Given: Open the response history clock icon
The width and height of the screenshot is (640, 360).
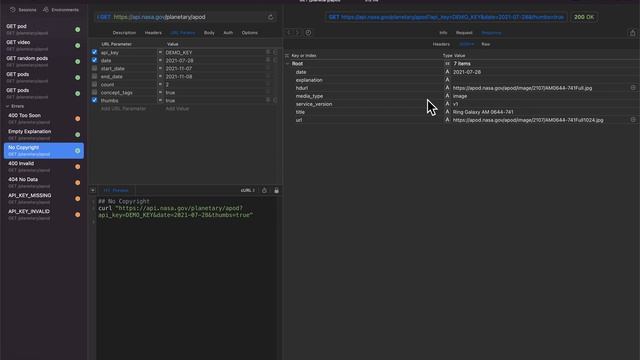Looking at the screenshot, I should click(x=308, y=33).
